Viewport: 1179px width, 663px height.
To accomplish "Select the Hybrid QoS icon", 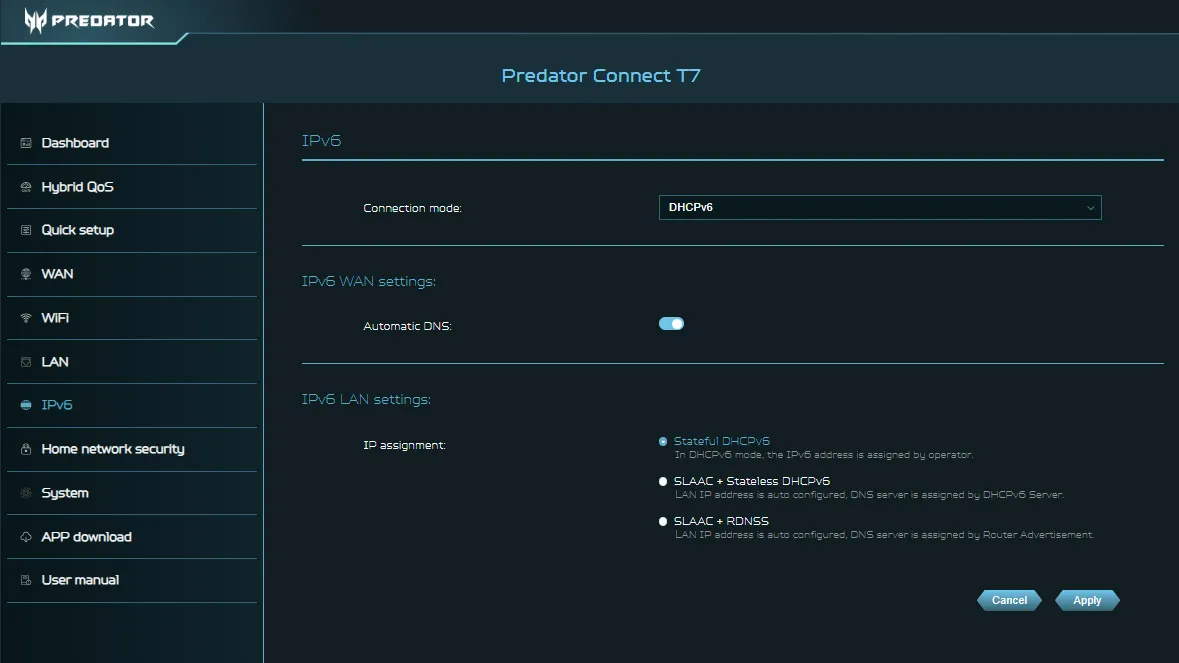I will pos(25,187).
